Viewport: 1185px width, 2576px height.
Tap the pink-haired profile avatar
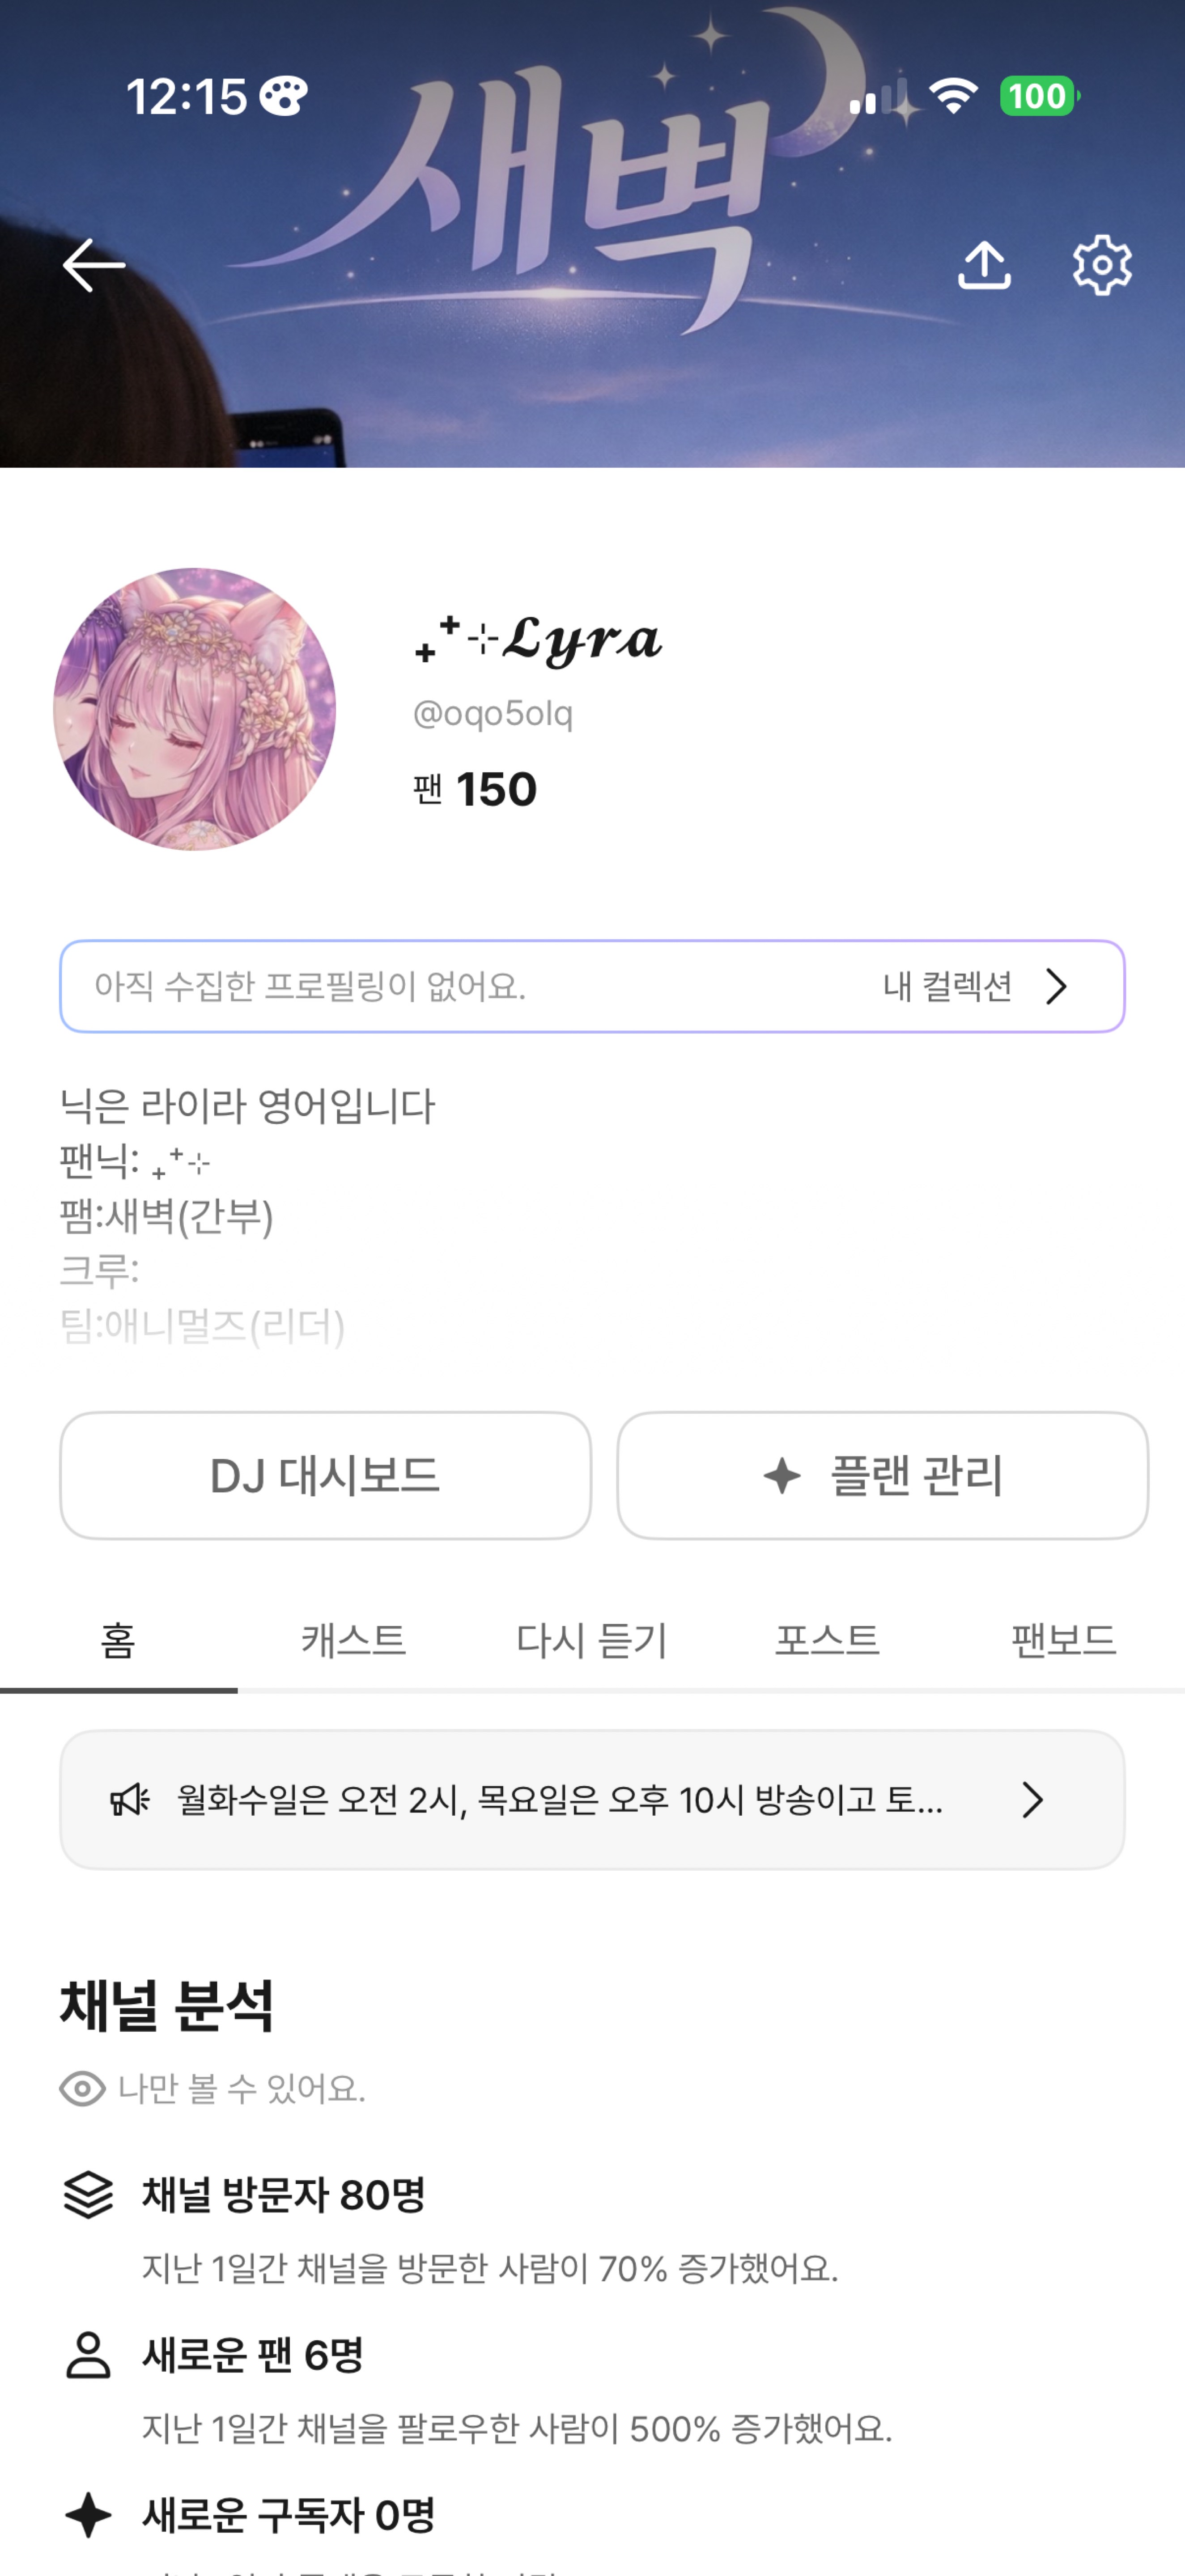(x=194, y=709)
